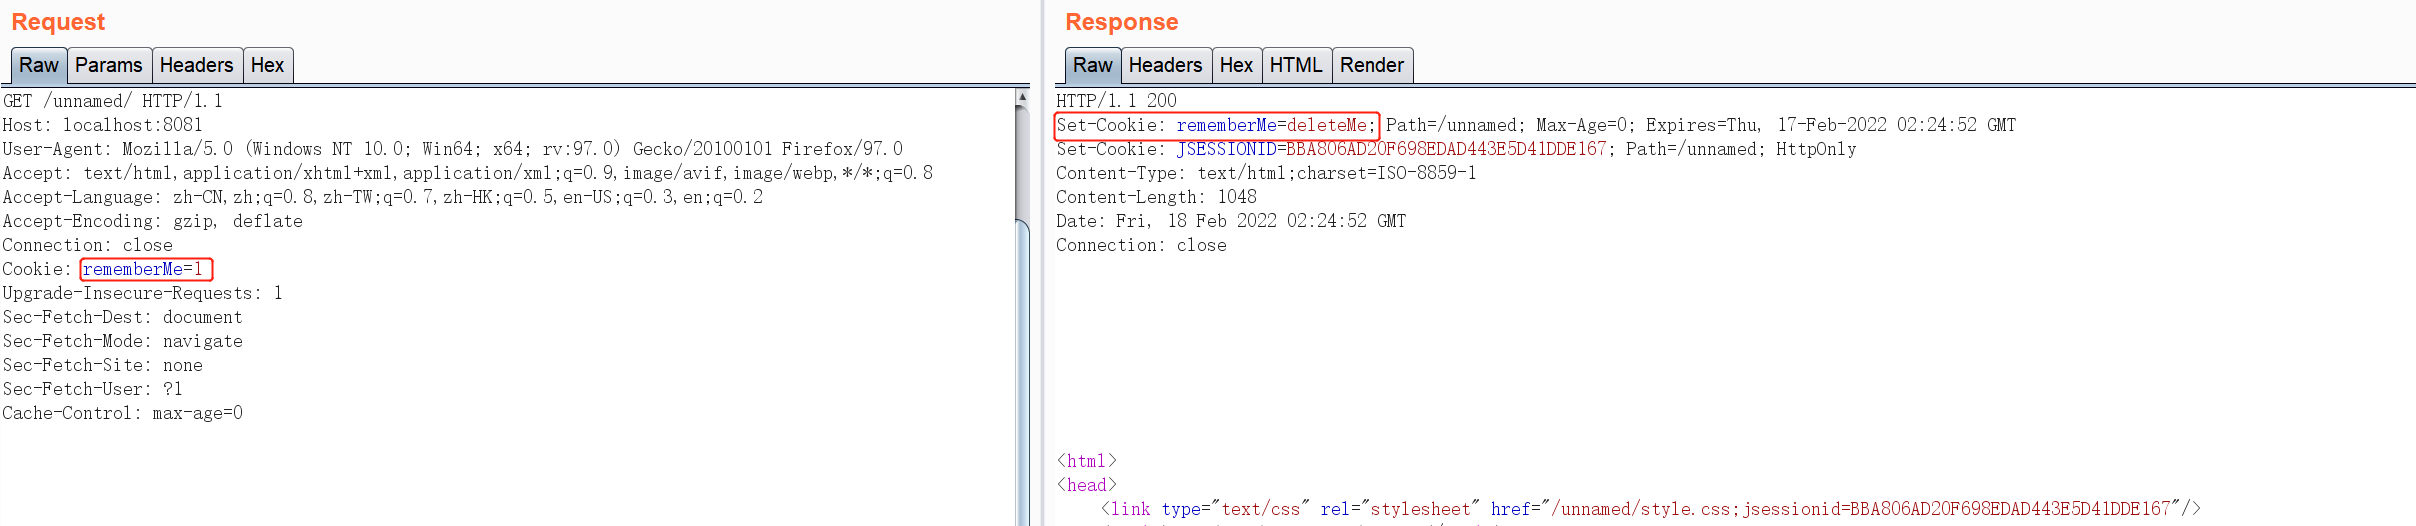The image size is (2416, 526).
Task: Open the Response Hex tab
Action: tap(1237, 65)
